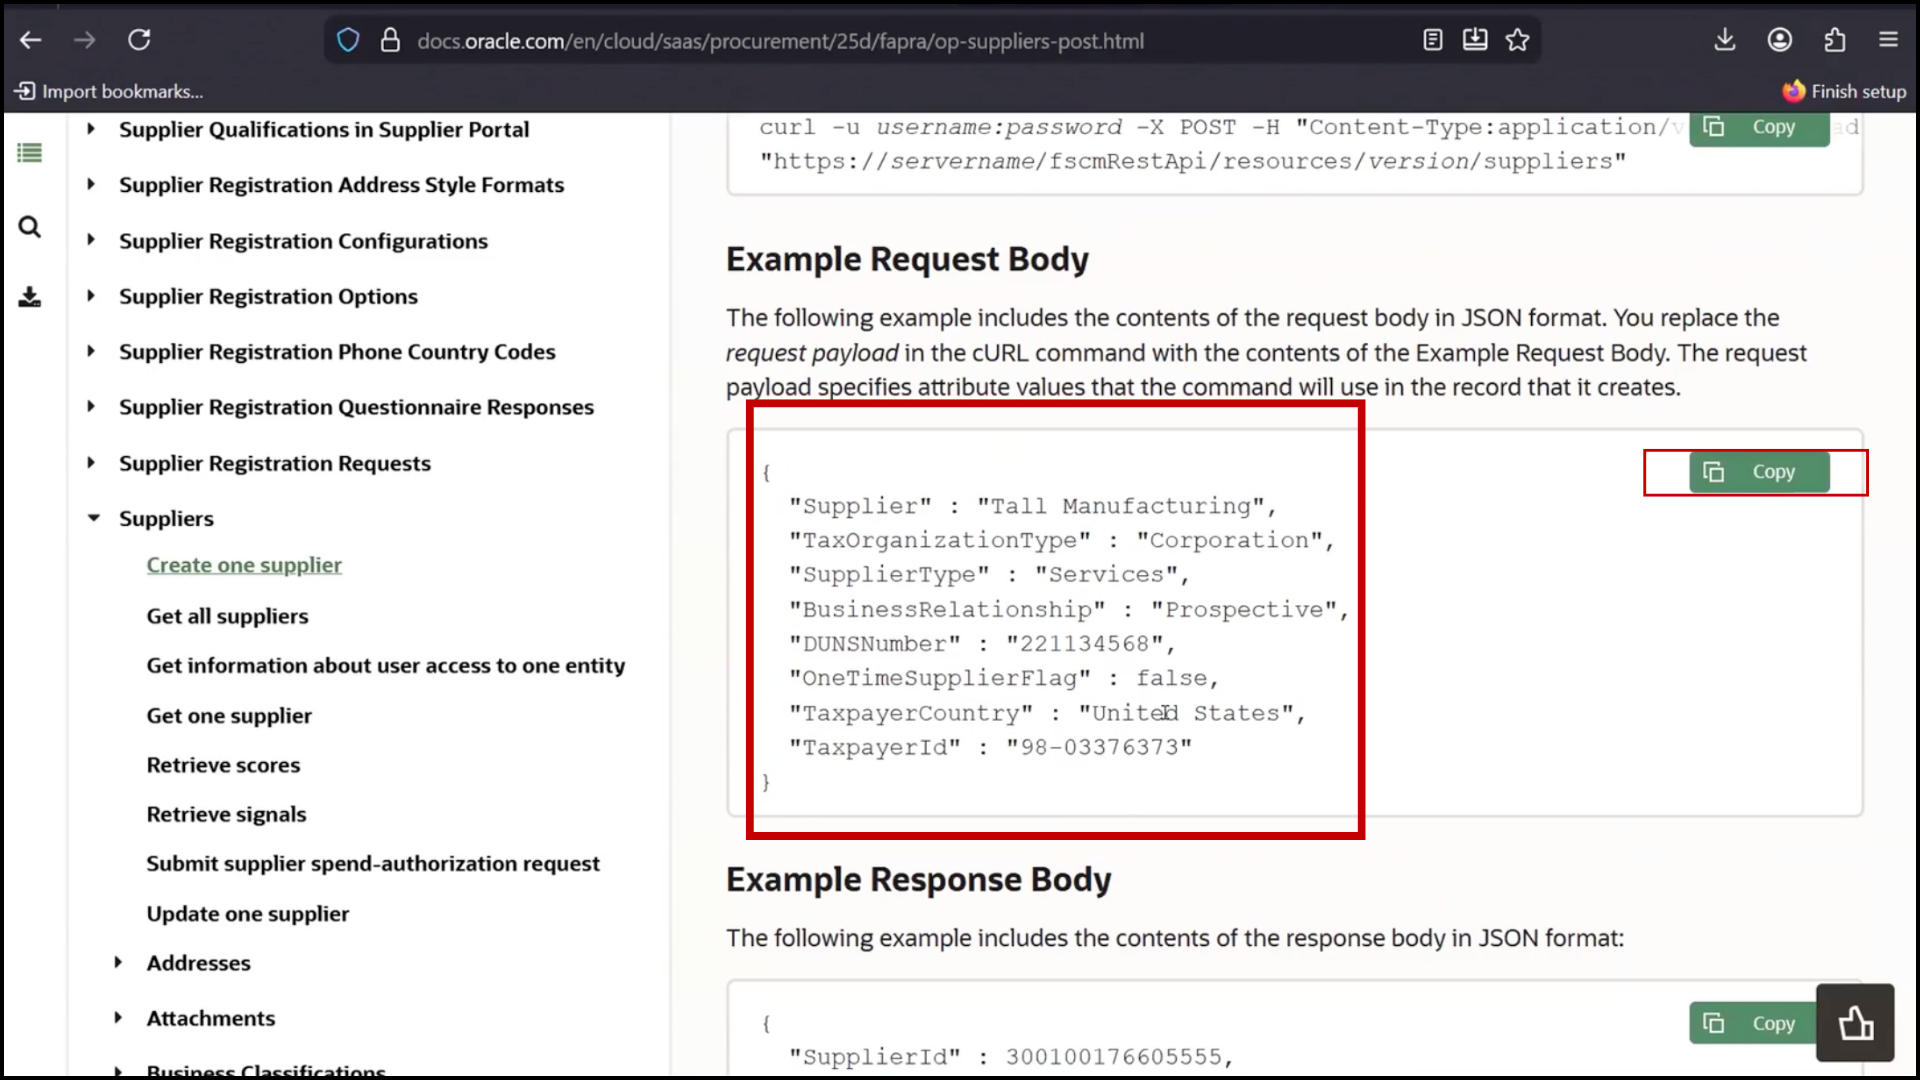
Task: Go back with the browser back arrow
Action: pyautogui.click(x=31, y=40)
